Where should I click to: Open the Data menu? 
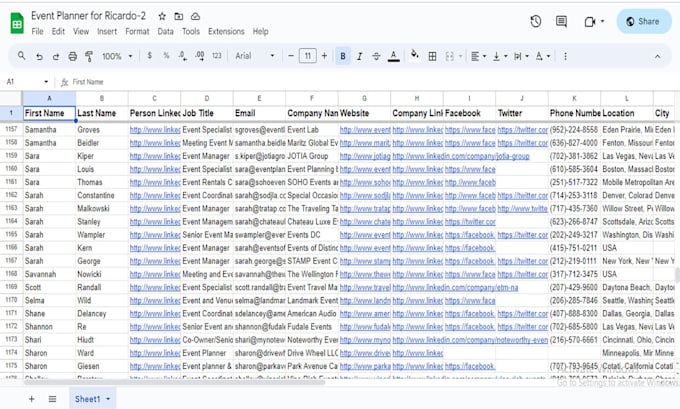[x=165, y=31]
